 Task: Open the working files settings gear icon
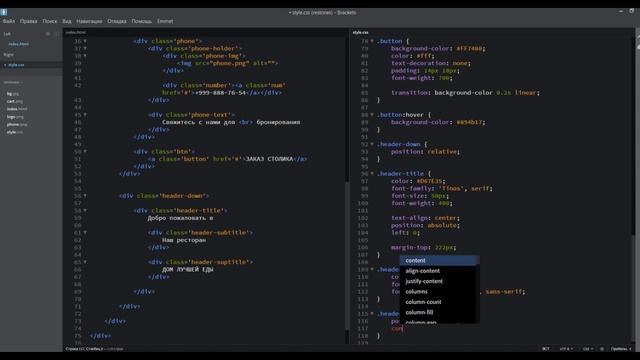(48, 34)
